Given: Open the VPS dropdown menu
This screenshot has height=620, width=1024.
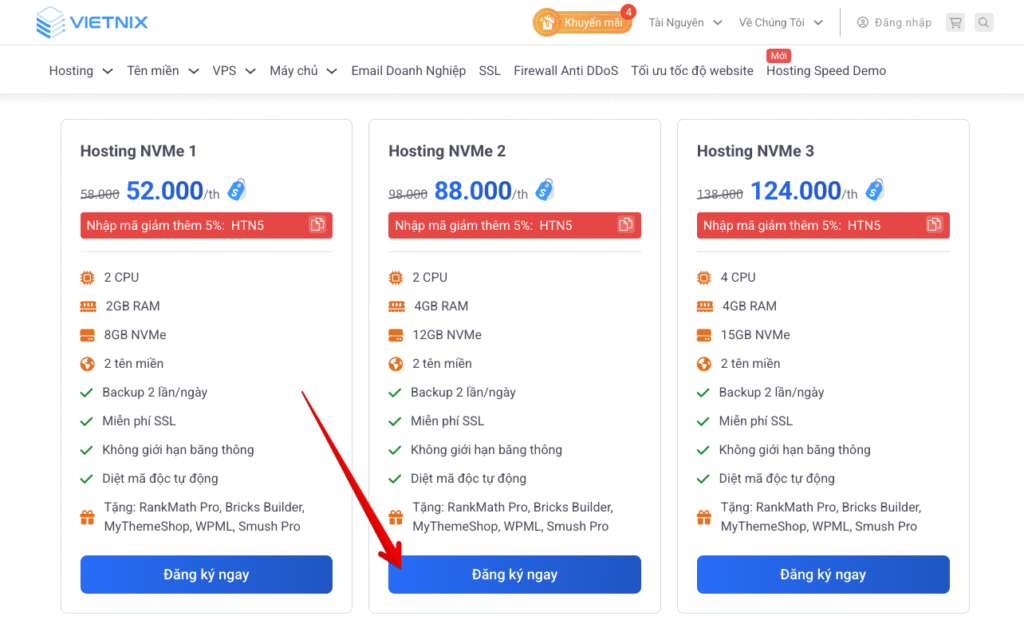Looking at the screenshot, I should 234,71.
